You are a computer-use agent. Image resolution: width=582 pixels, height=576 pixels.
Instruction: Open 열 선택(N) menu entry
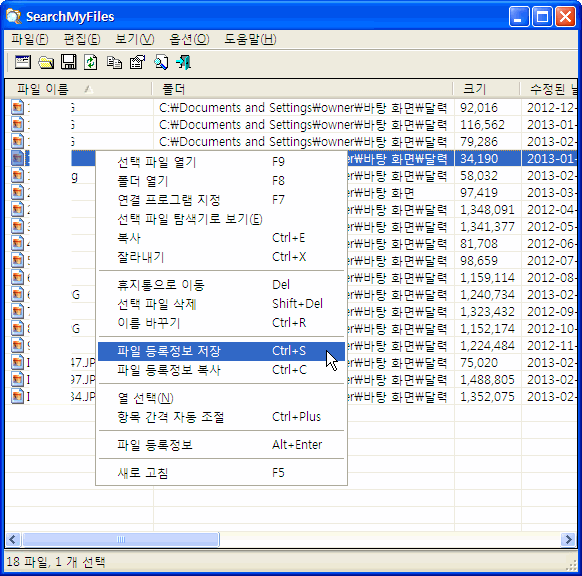pos(222,398)
